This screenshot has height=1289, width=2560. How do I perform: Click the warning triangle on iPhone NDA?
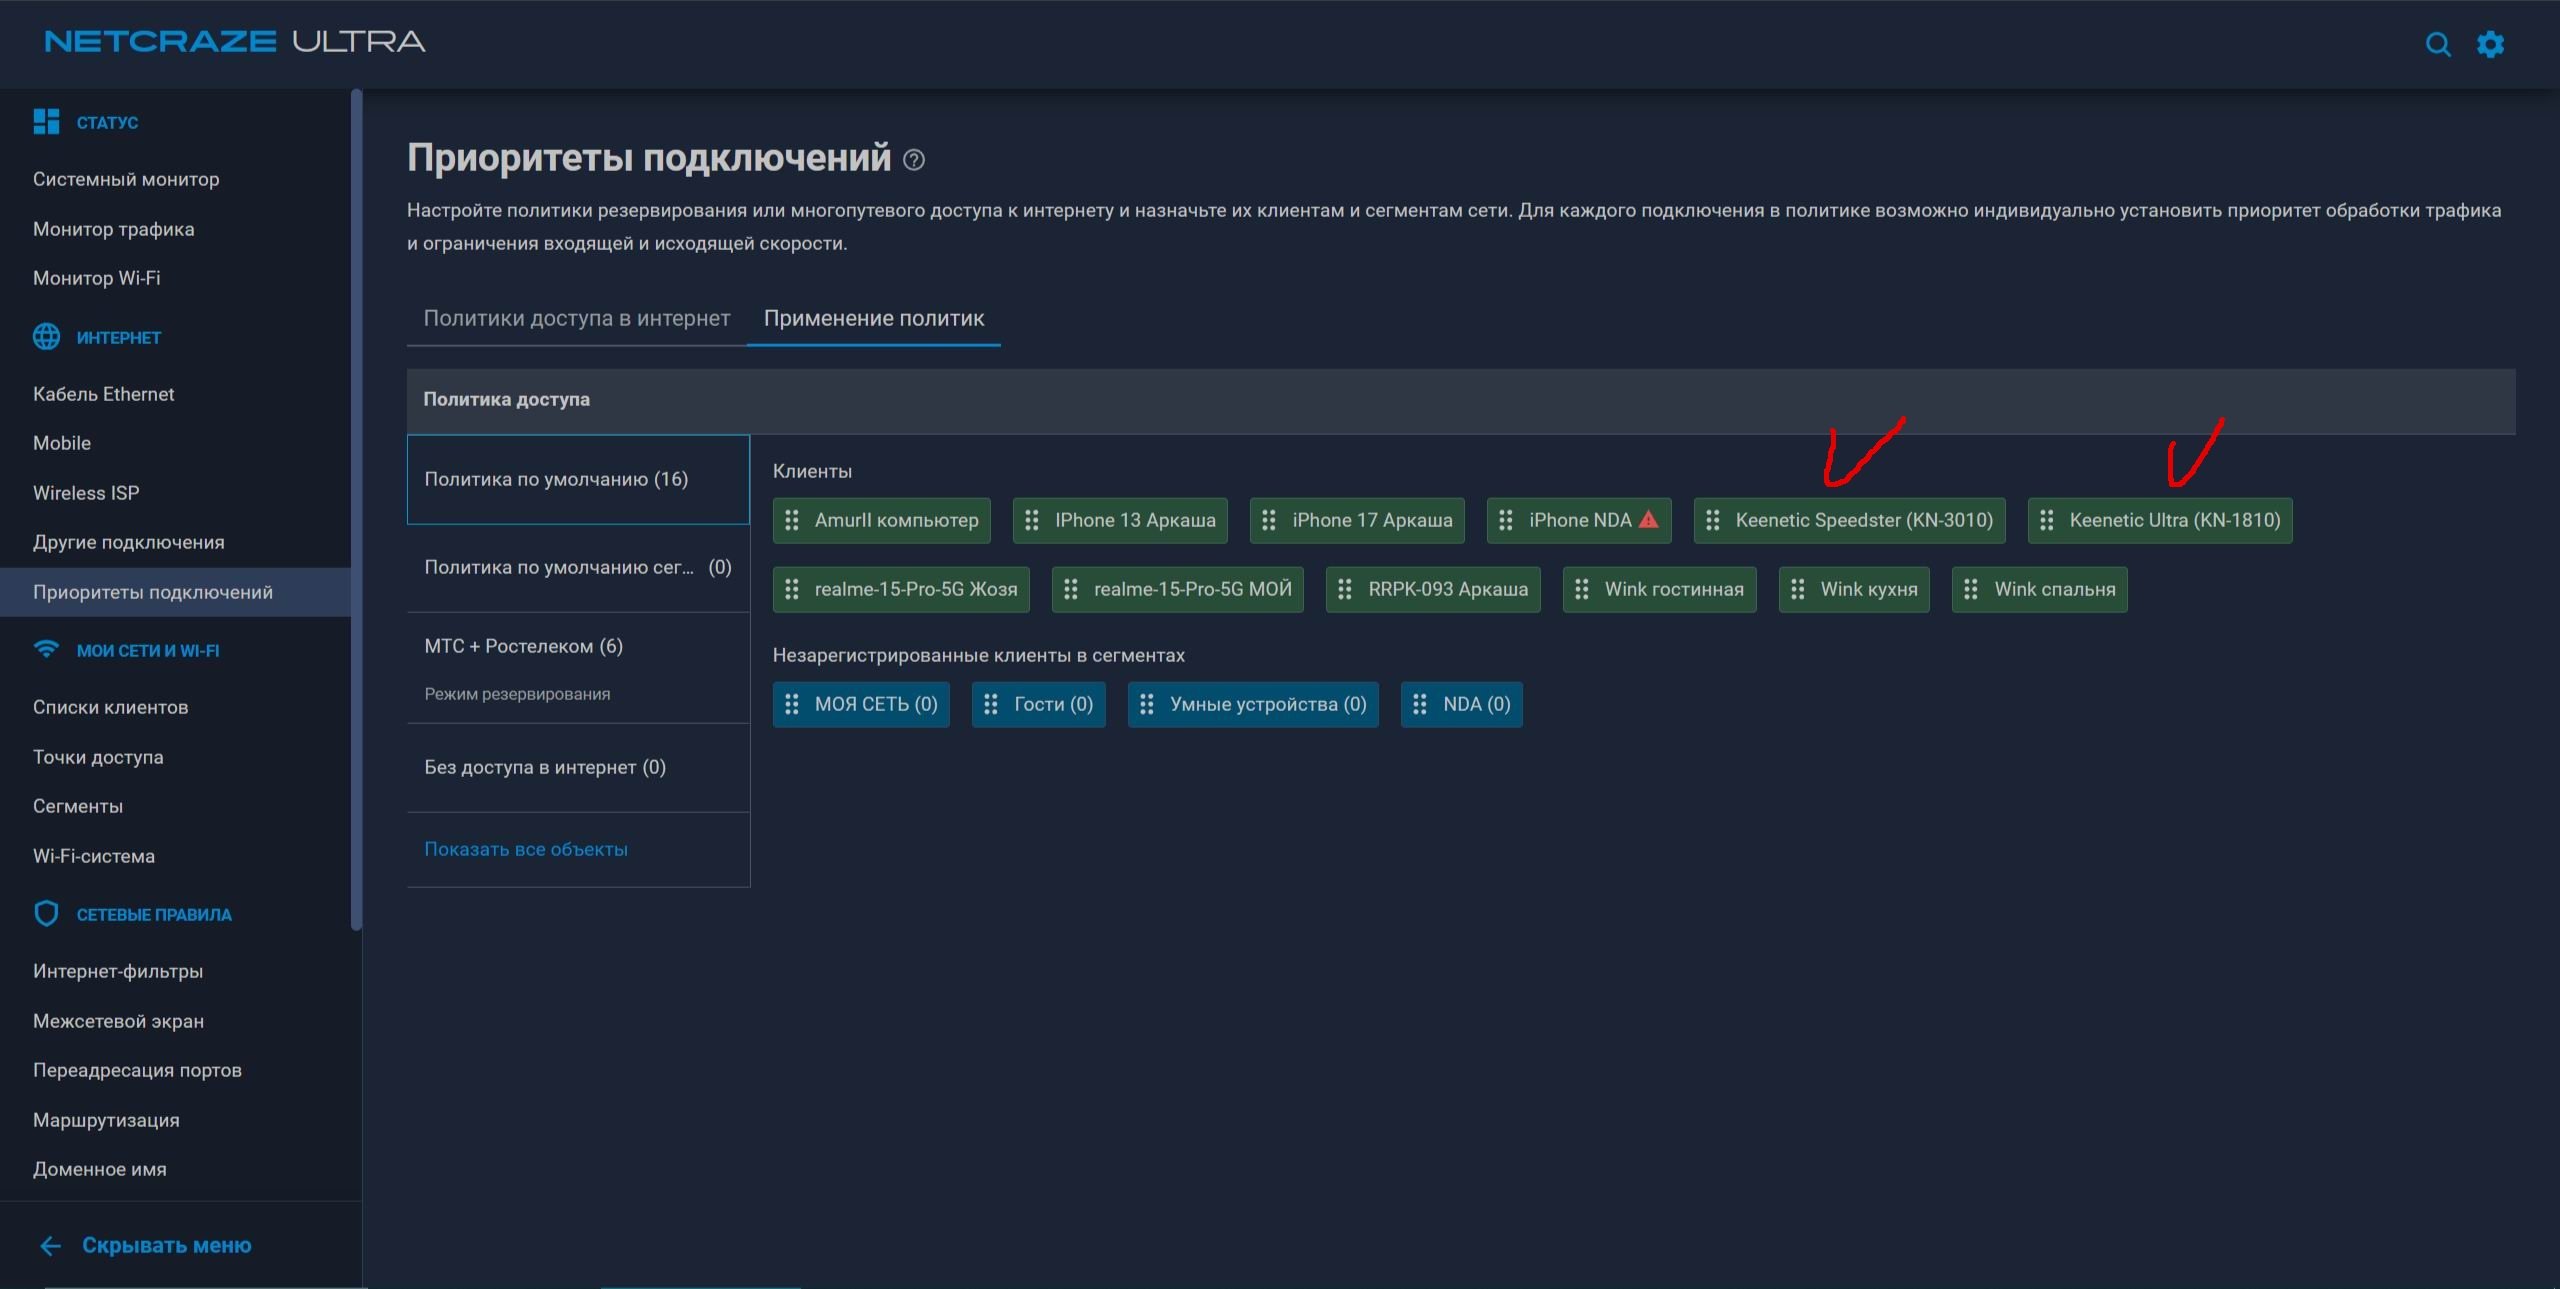[x=1649, y=519]
